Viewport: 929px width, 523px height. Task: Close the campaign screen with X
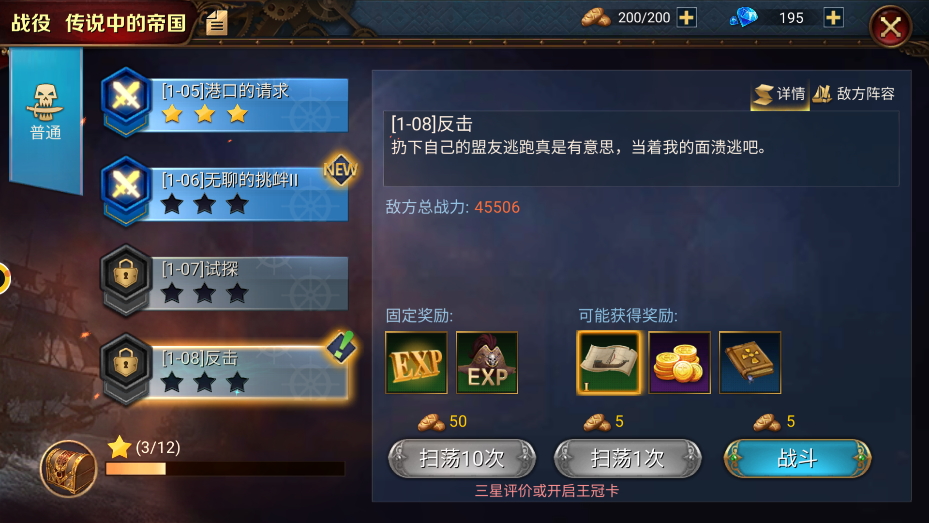890,27
